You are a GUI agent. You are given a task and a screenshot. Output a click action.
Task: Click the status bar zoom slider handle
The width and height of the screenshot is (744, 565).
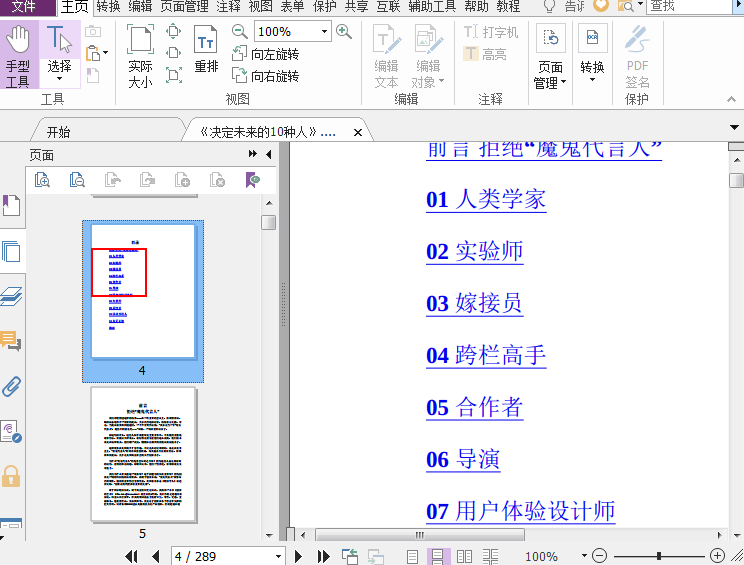[659, 556]
